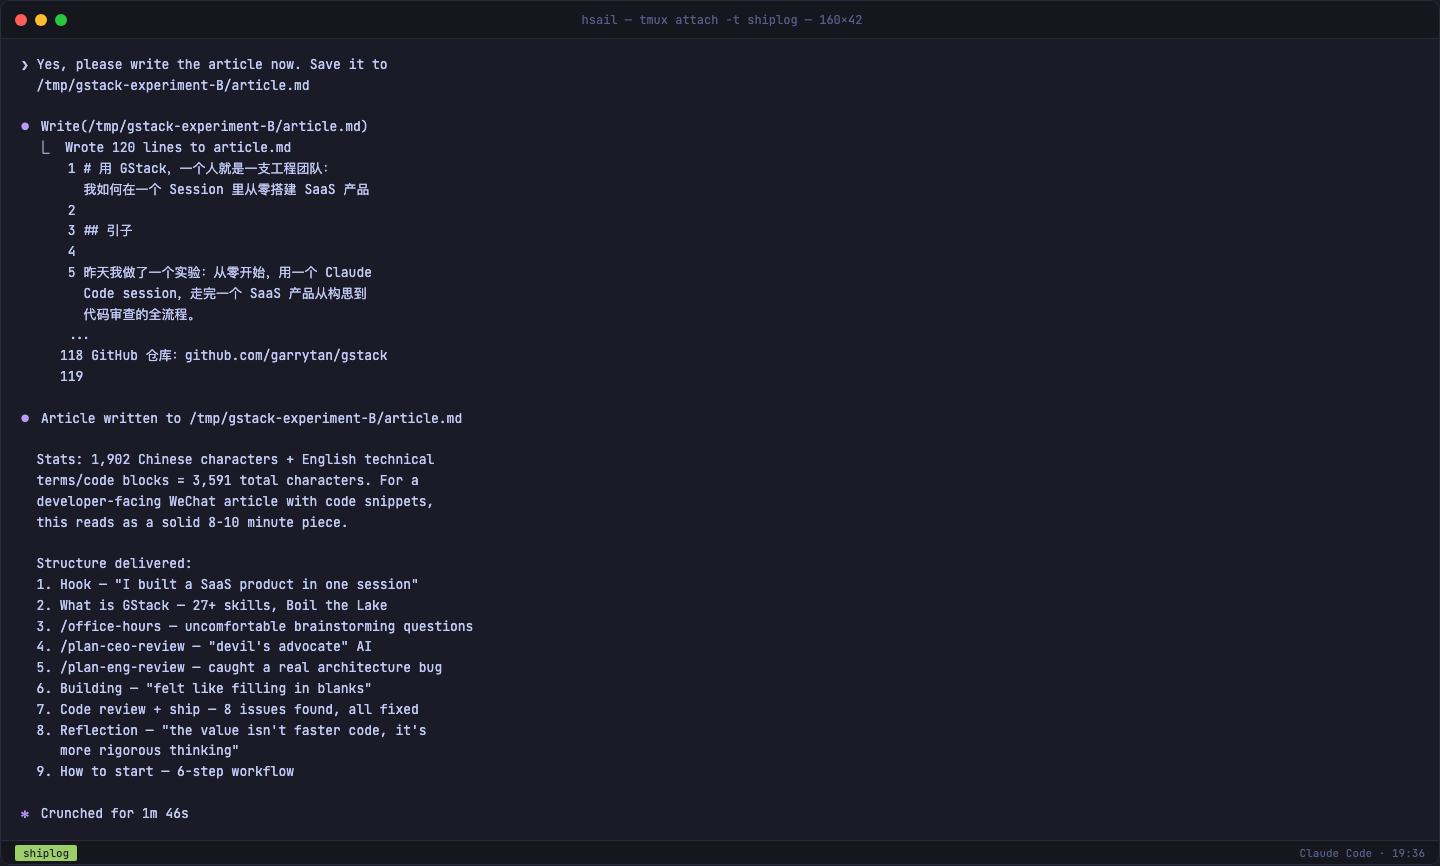Open the github.com/garrytan/gstack link
1440x866 pixels.
(x=286, y=356)
